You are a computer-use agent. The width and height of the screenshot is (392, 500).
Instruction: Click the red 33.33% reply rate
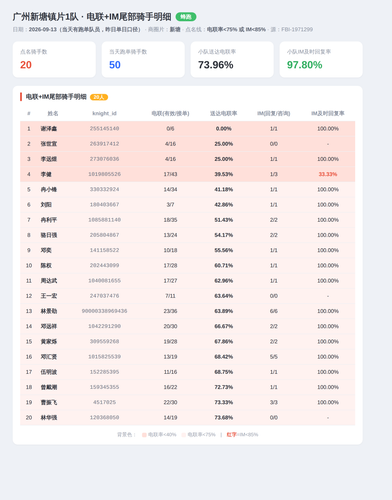pos(328,174)
